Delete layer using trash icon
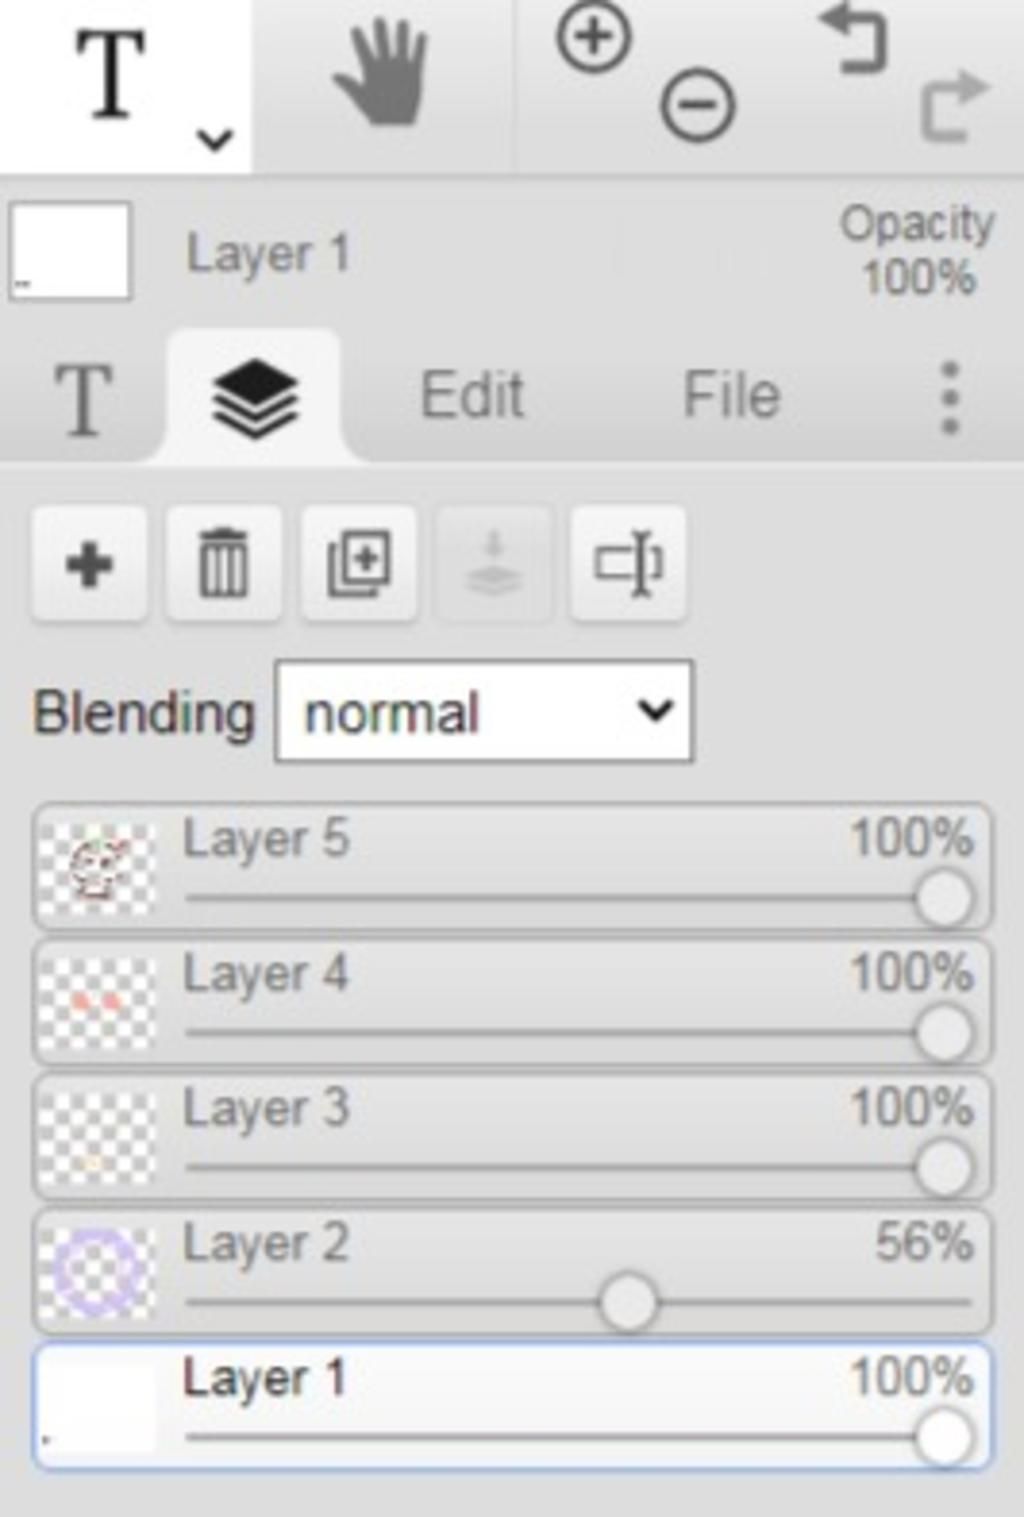Viewport: 1024px width, 1517px height. click(x=224, y=565)
